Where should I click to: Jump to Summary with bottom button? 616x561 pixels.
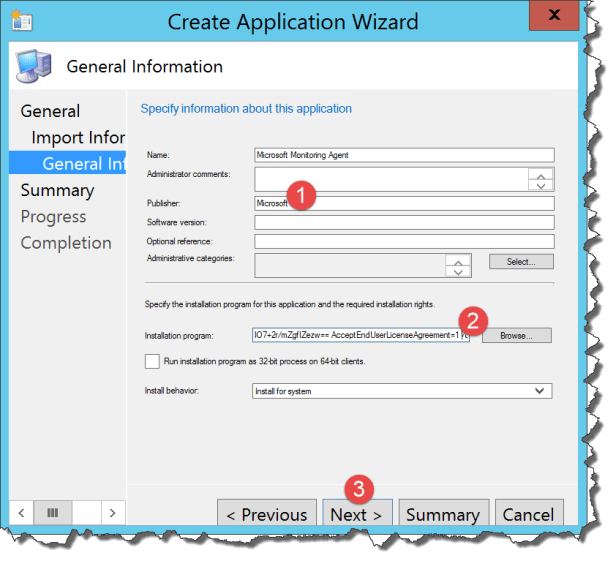(x=444, y=513)
